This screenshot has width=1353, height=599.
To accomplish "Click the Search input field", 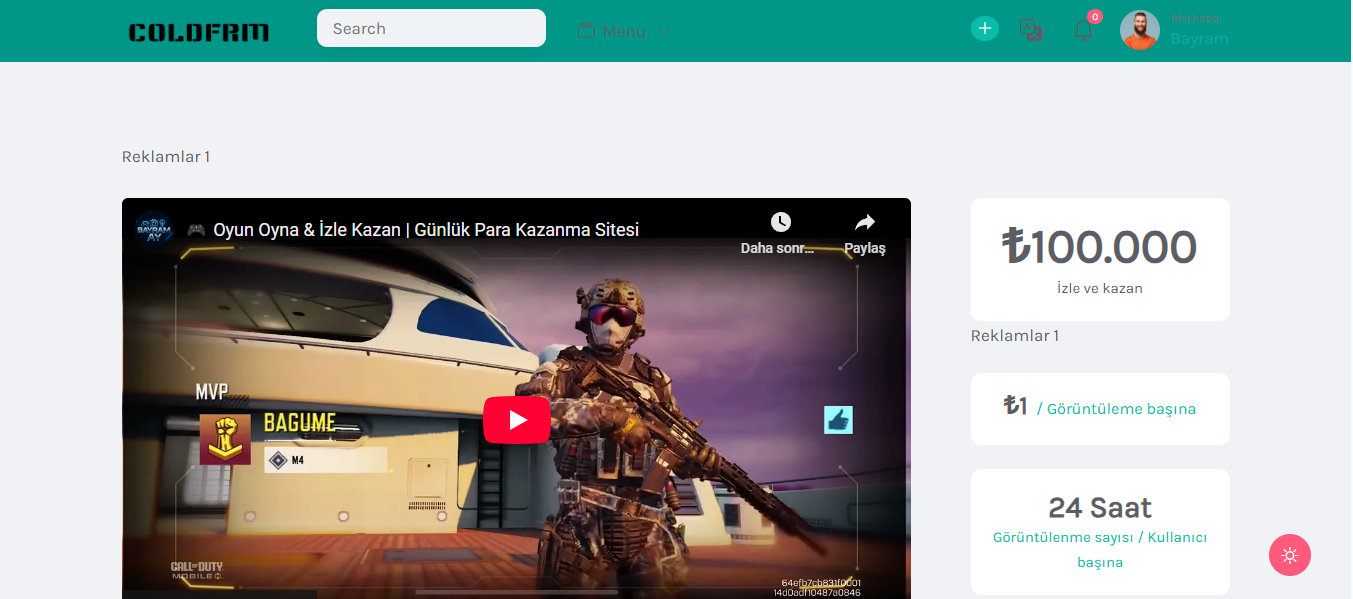I will (x=431, y=28).
